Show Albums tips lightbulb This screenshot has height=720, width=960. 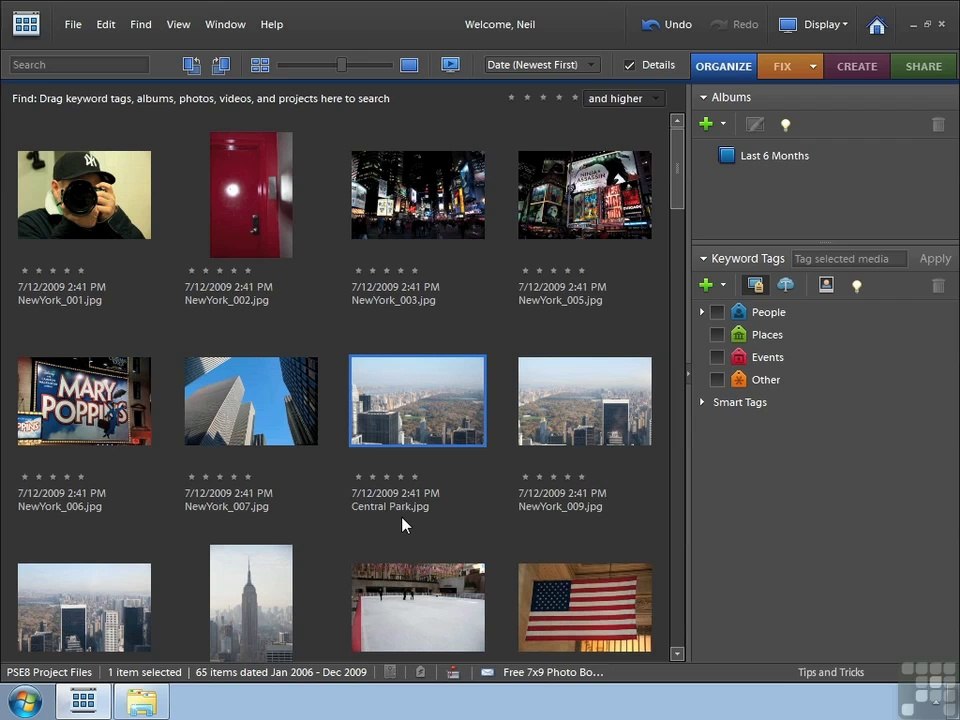pyautogui.click(x=786, y=125)
